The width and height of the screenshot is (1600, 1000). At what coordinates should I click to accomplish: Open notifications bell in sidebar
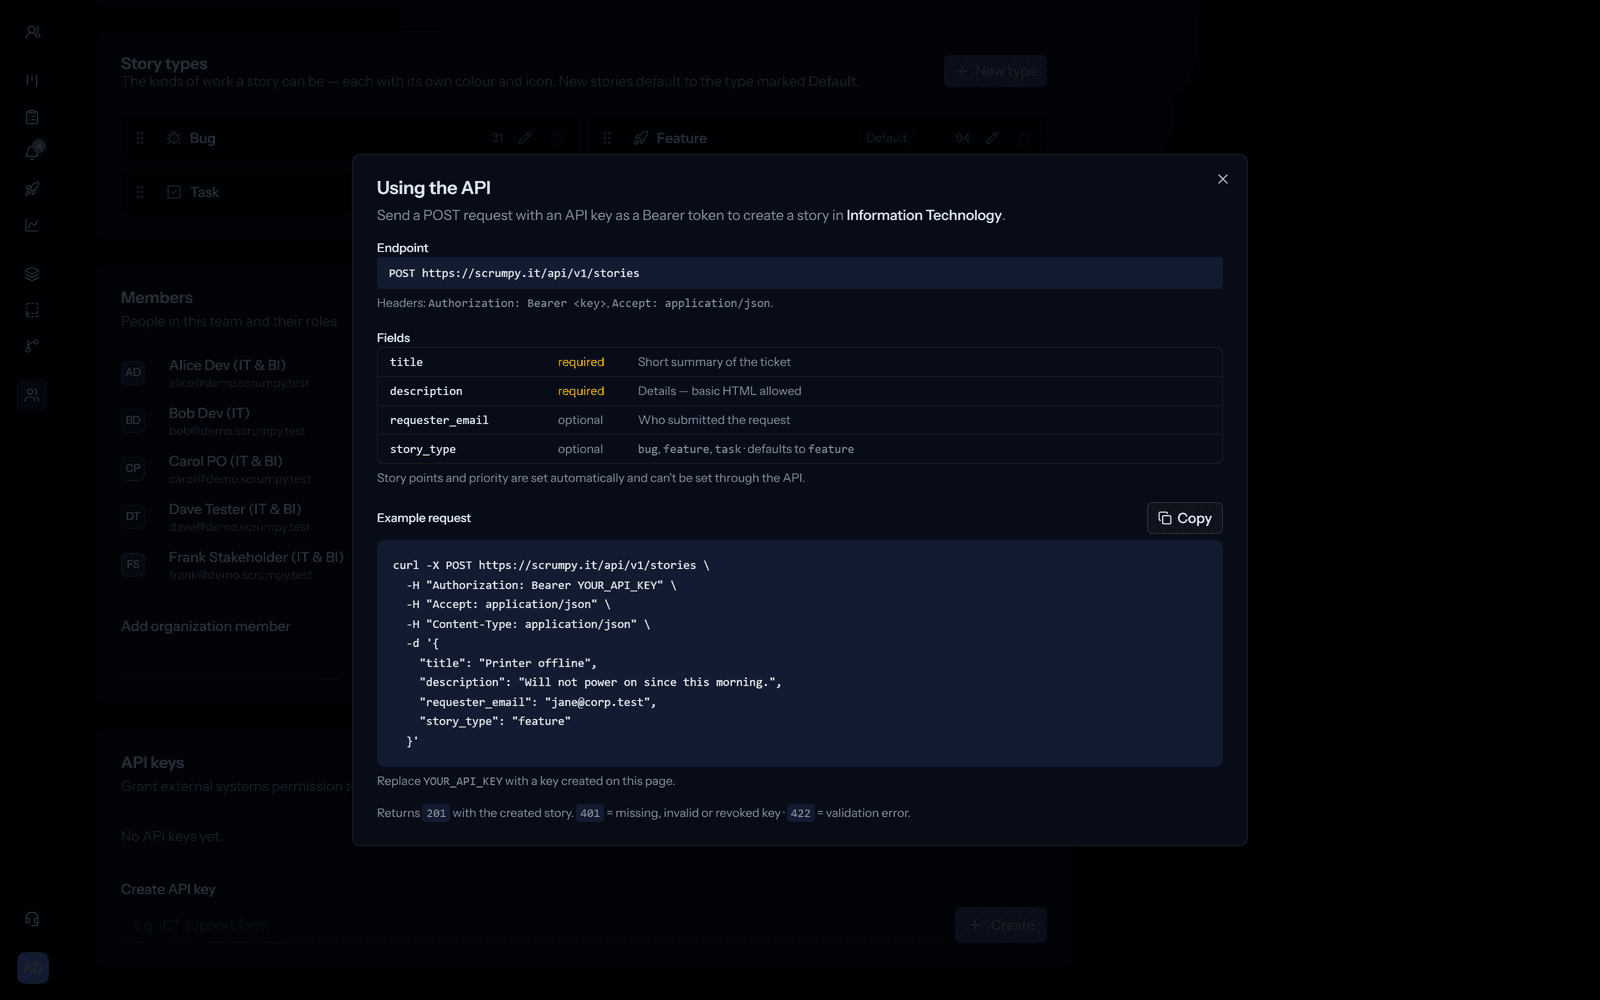pyautogui.click(x=33, y=152)
